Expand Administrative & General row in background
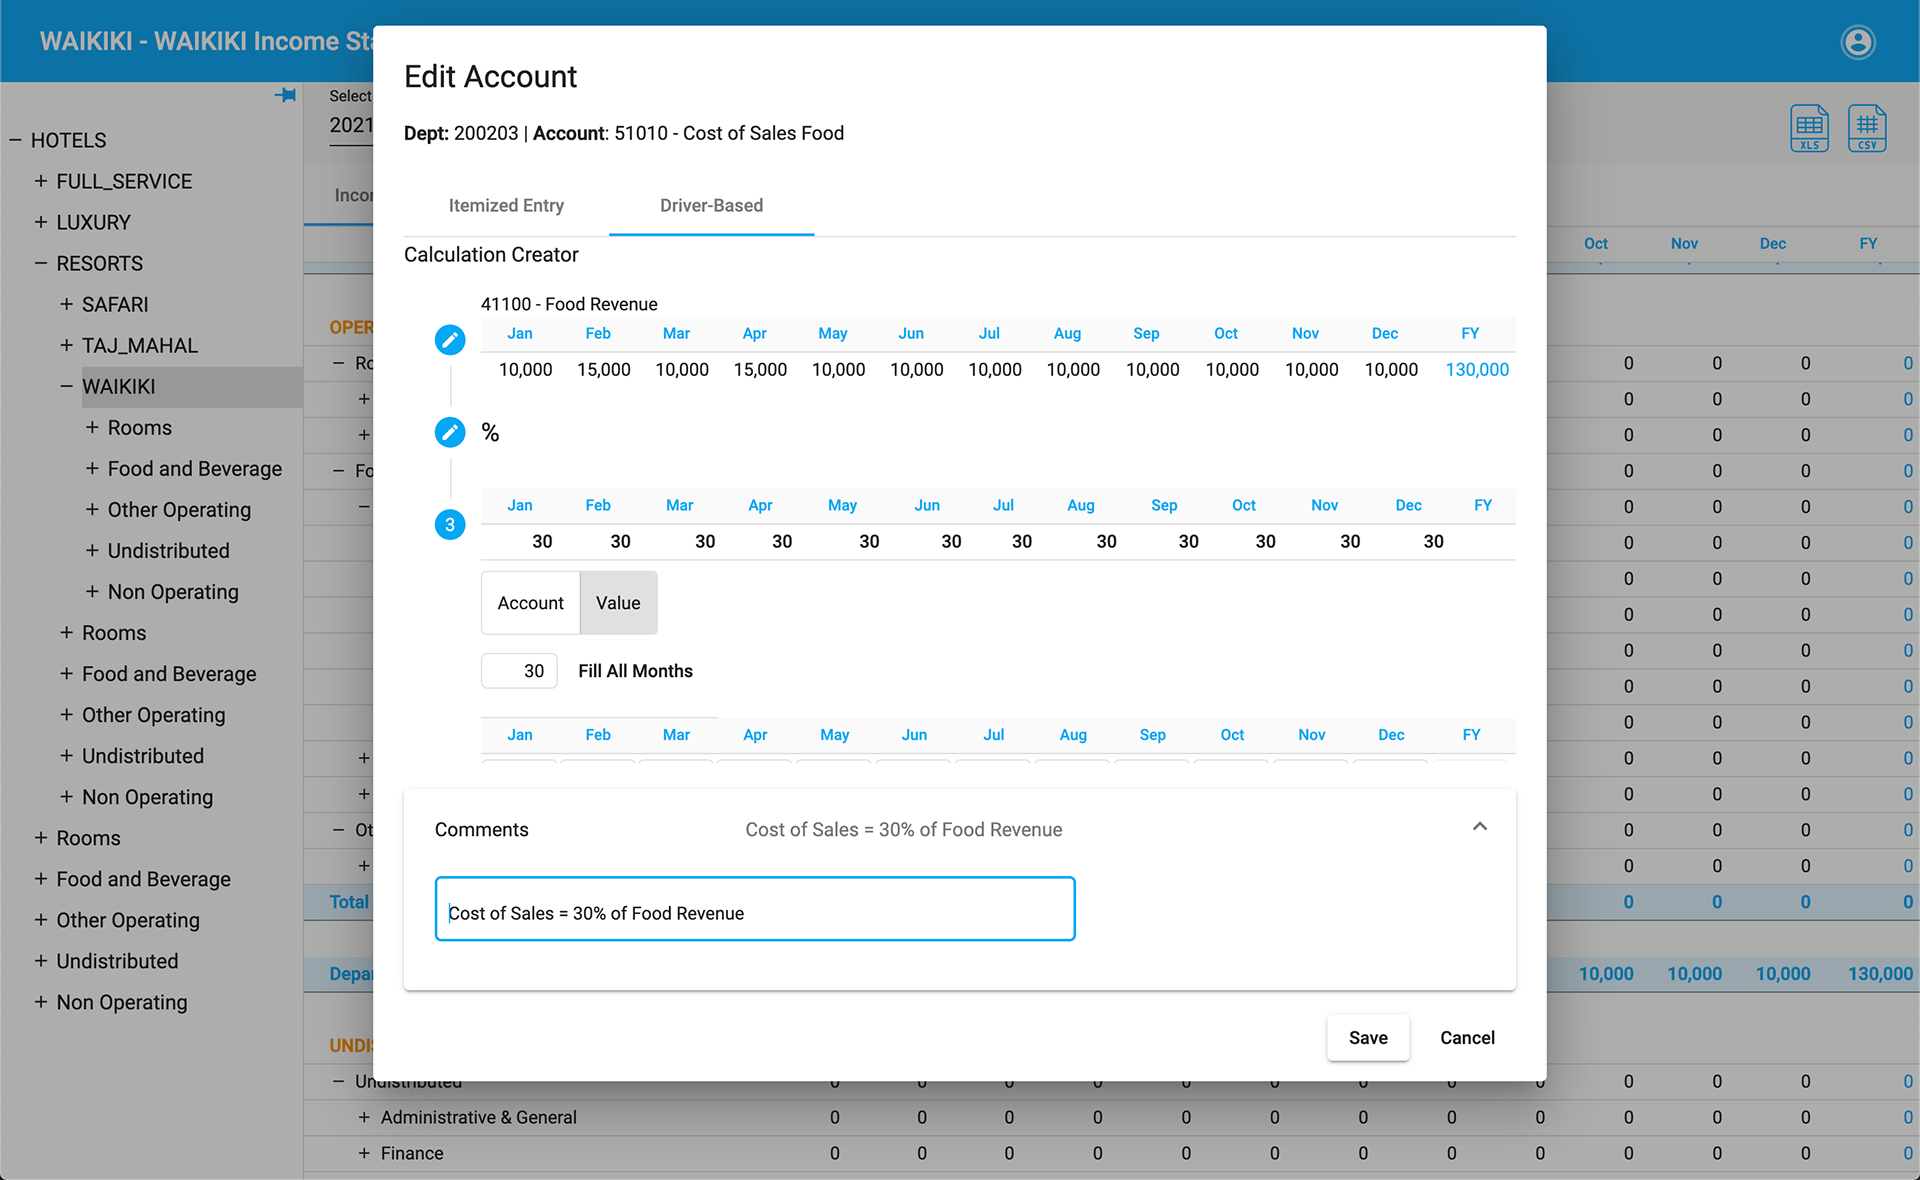 click(364, 1117)
